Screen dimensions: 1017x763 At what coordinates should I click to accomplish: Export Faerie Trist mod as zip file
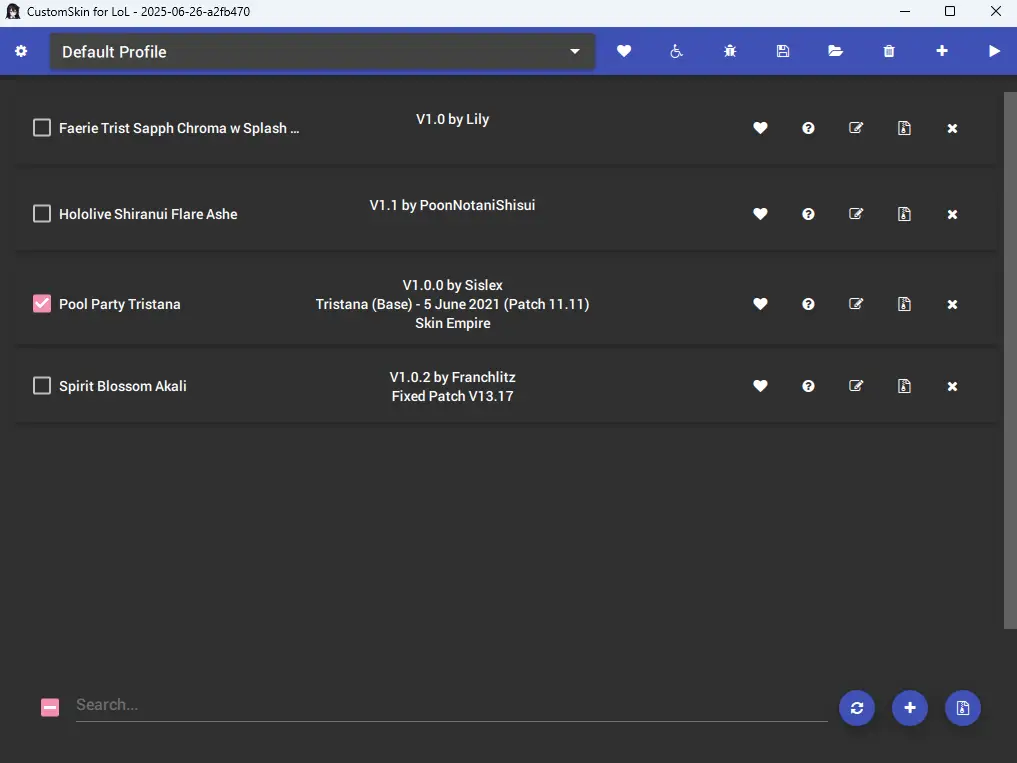pyautogui.click(x=904, y=128)
